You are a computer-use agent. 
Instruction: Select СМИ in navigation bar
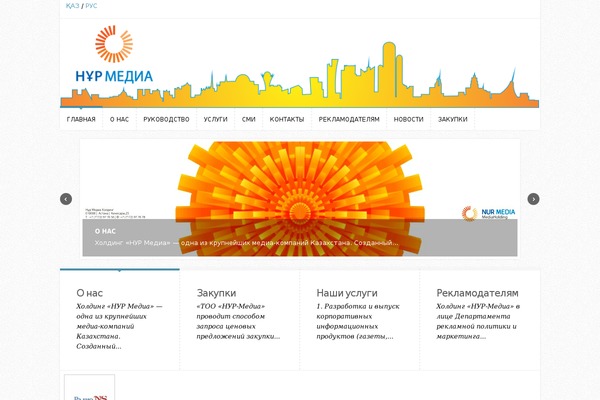pos(248,119)
